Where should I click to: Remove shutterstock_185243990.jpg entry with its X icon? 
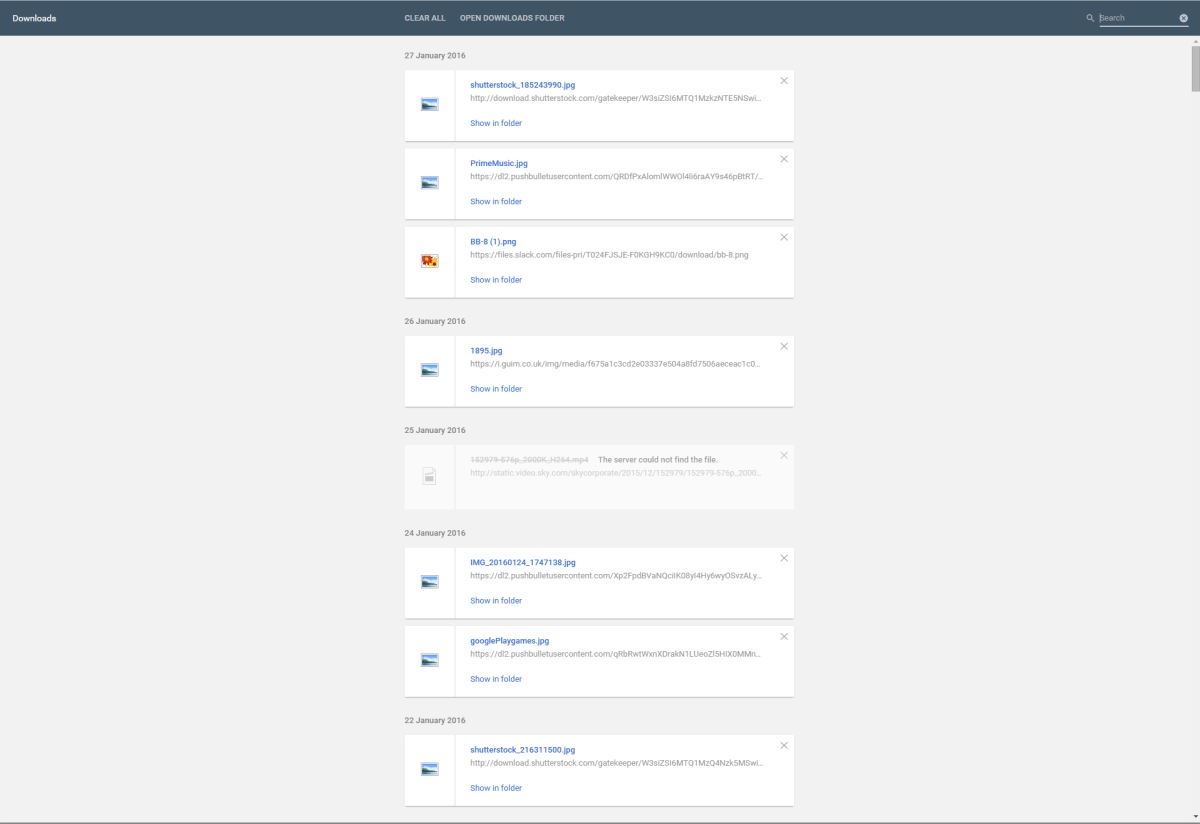click(x=784, y=81)
